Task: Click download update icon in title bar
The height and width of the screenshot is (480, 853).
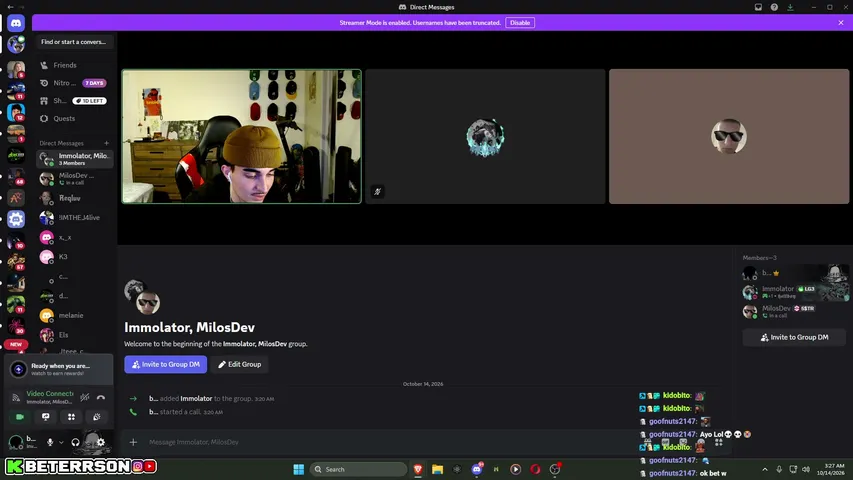Action: click(x=790, y=7)
